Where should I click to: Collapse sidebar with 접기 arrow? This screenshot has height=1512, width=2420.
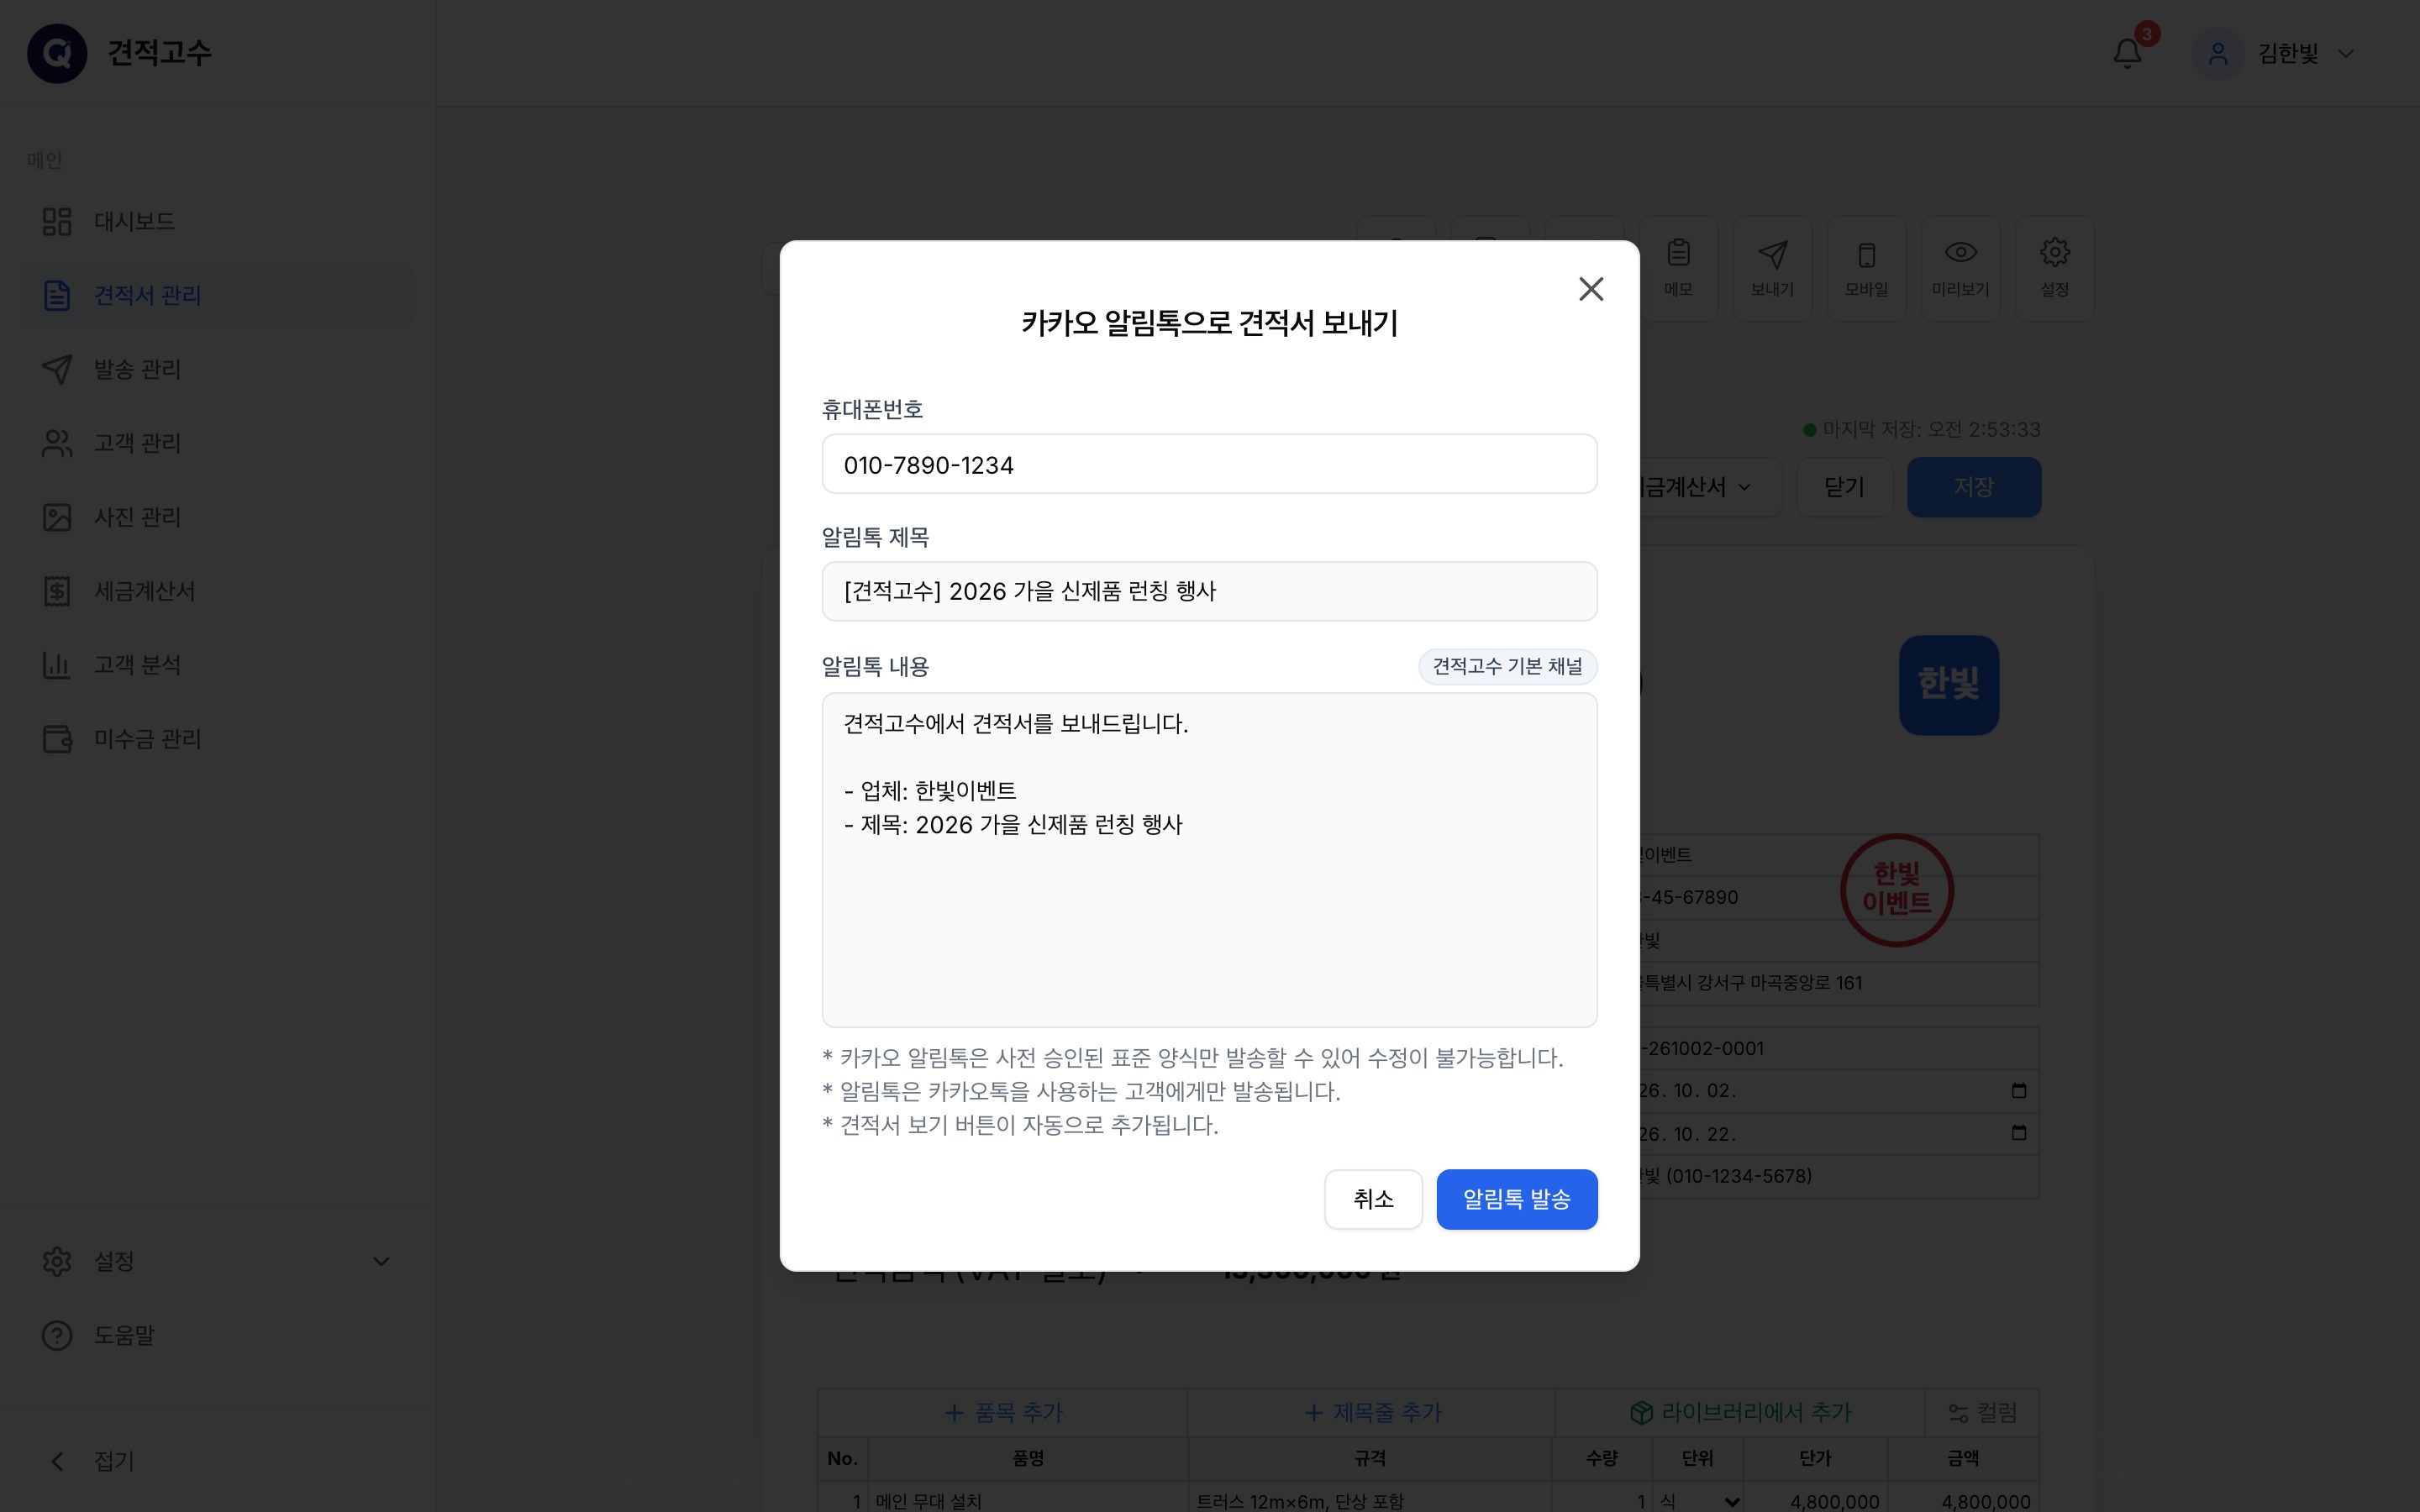57,1461
